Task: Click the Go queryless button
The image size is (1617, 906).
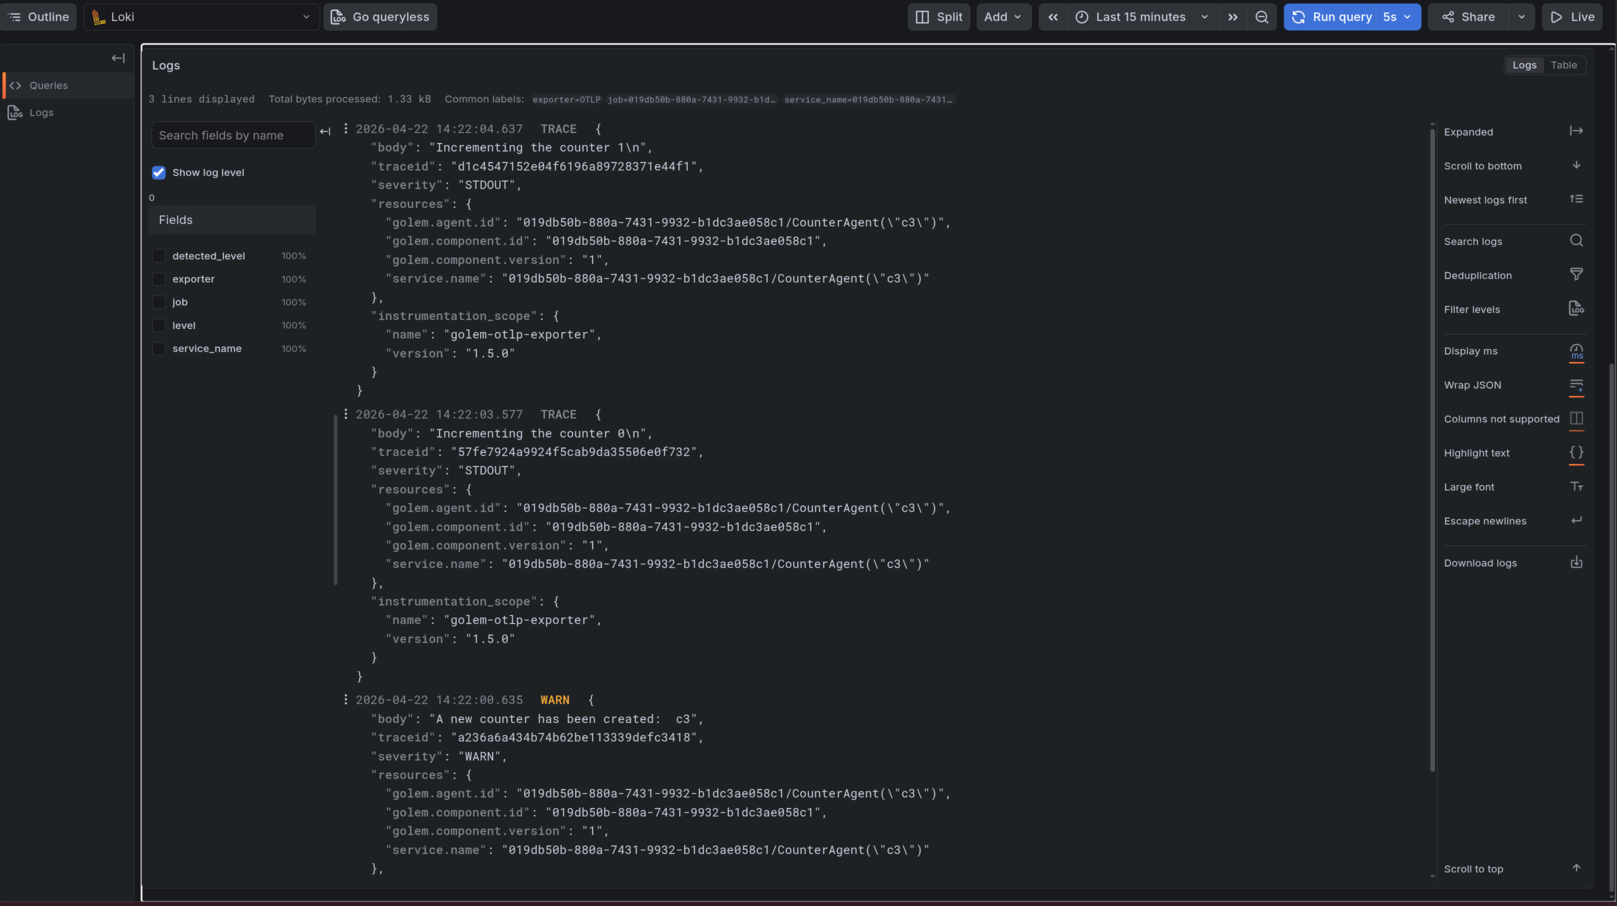Action: pyautogui.click(x=380, y=17)
